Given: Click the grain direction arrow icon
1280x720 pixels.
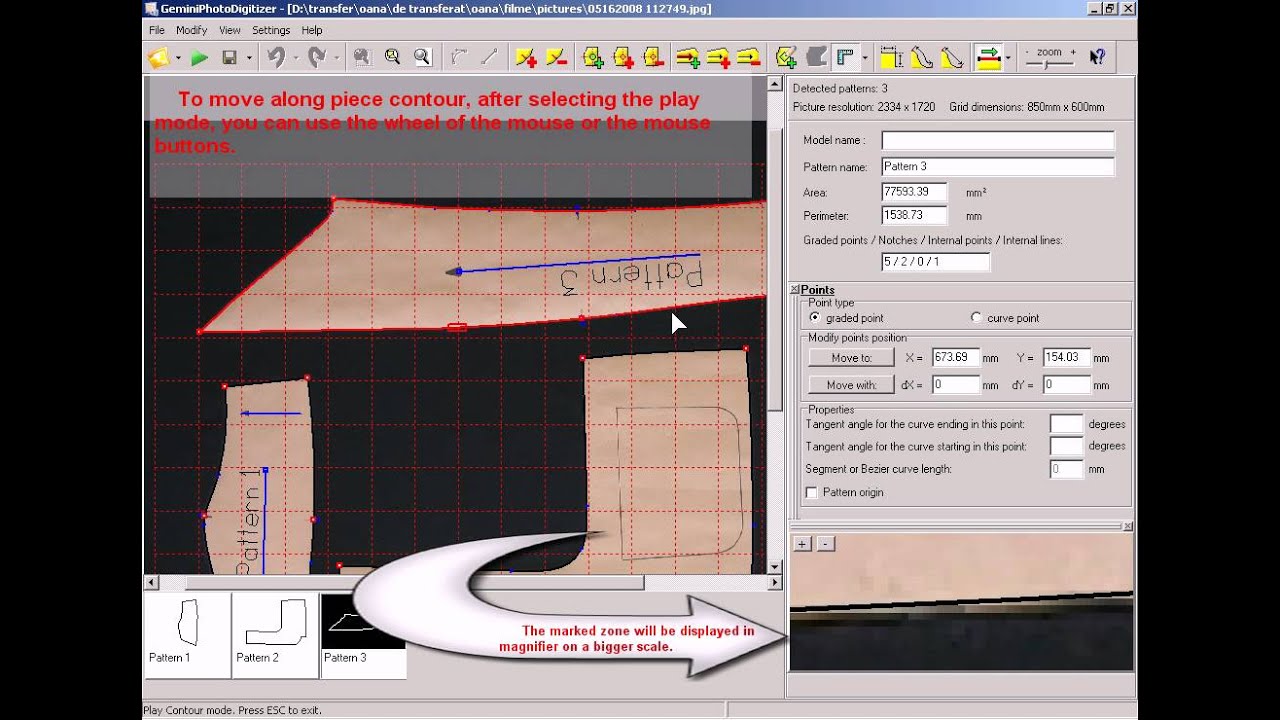Looking at the screenshot, I should [988, 58].
